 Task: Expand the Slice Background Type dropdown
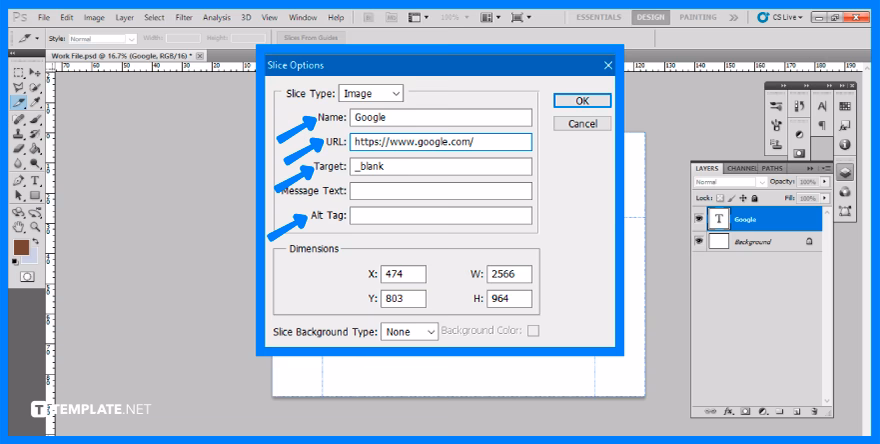410,331
